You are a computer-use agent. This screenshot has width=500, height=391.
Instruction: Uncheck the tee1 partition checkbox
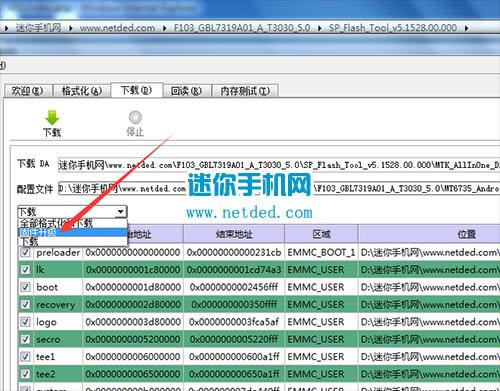(x=25, y=356)
